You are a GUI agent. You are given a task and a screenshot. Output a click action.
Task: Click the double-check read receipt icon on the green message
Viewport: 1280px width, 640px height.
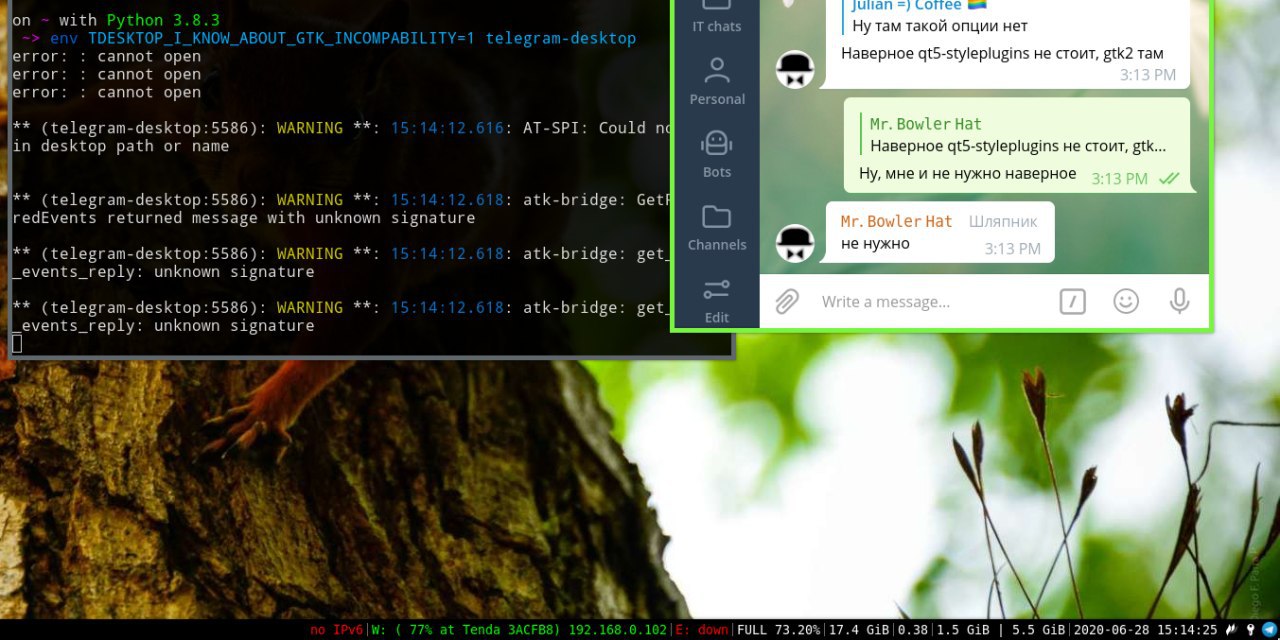(x=1168, y=178)
